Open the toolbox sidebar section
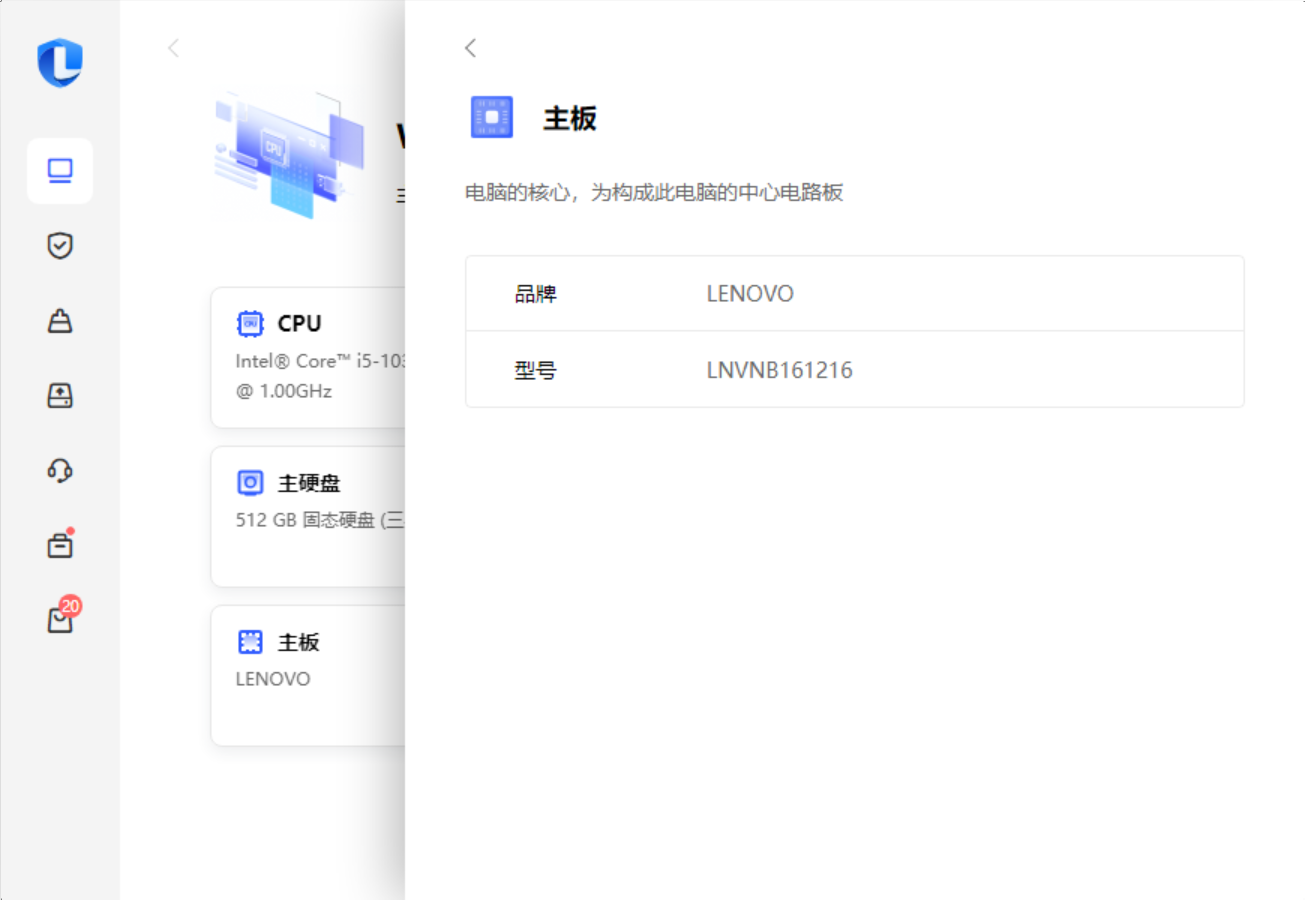The image size is (1305, 900). [x=60, y=545]
